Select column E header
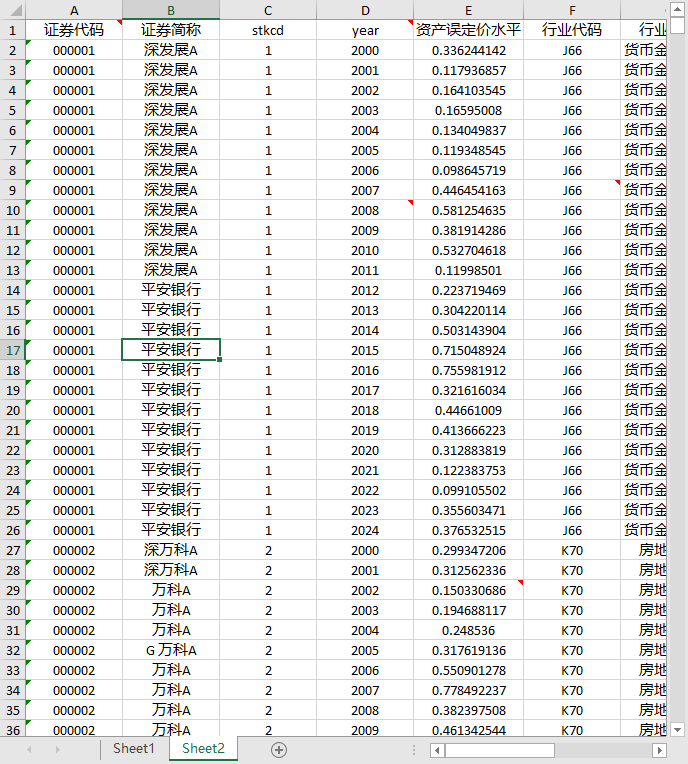This screenshot has width=688, height=764. pos(468,10)
